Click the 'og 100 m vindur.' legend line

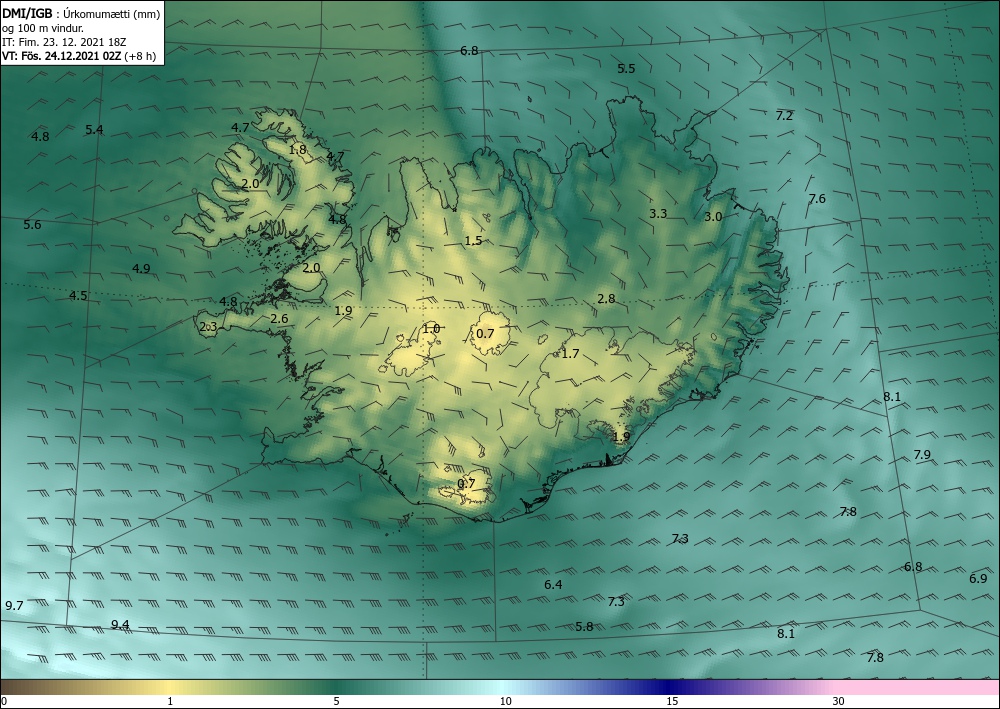pyautogui.click(x=43, y=27)
